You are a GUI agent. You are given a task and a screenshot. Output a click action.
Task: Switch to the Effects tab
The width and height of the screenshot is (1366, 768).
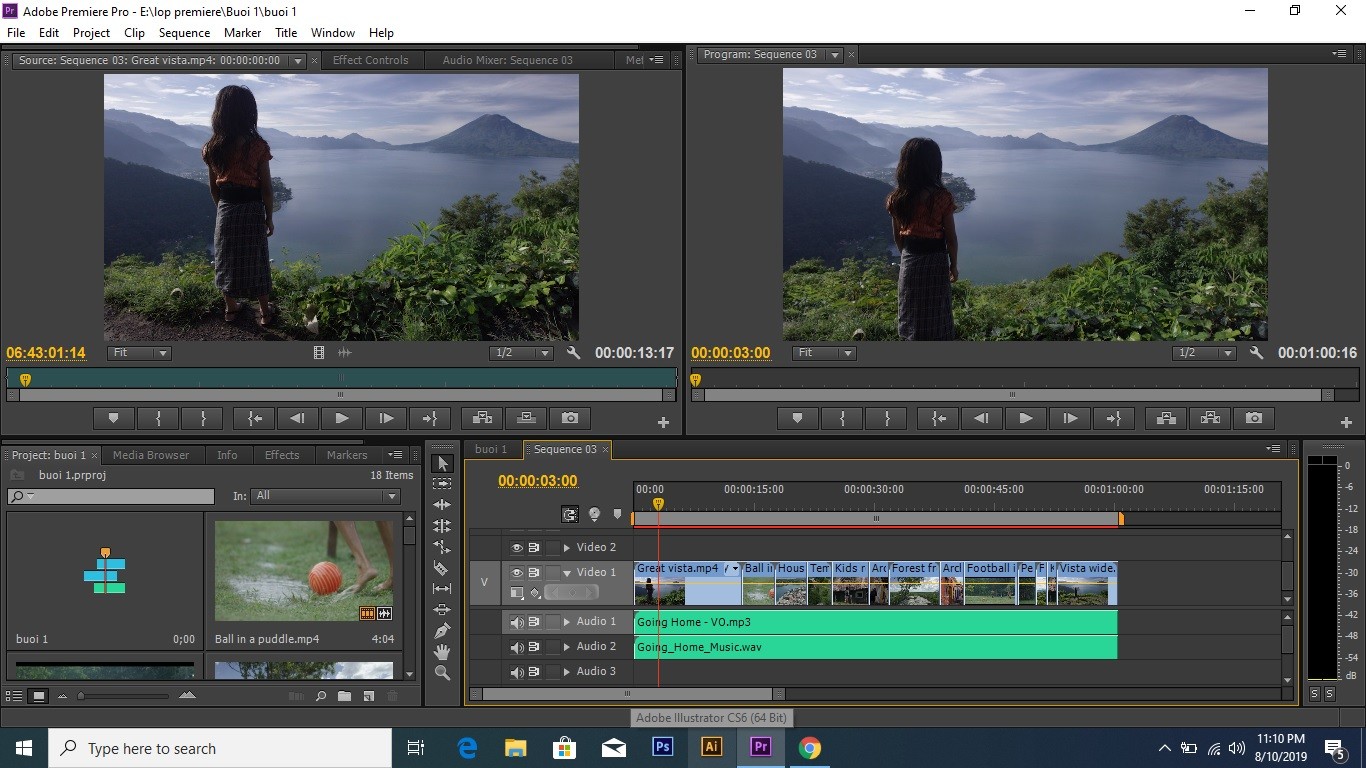[x=282, y=455]
